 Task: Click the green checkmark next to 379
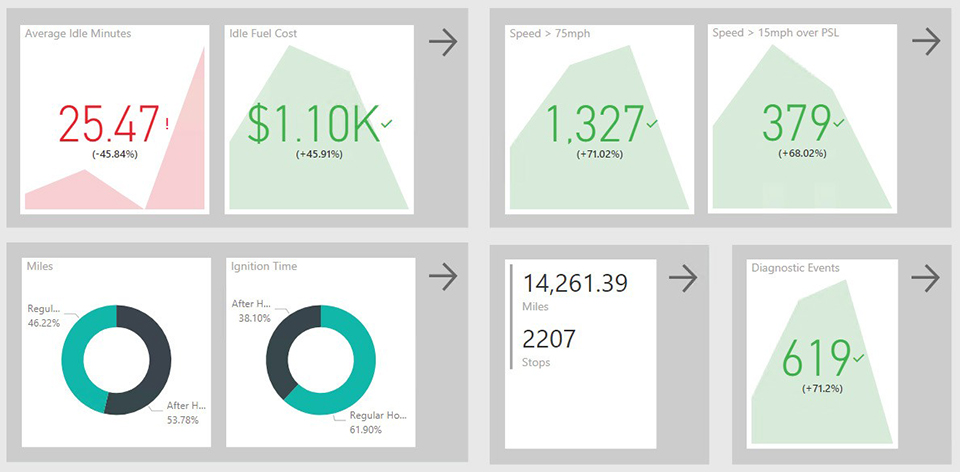[839, 123]
